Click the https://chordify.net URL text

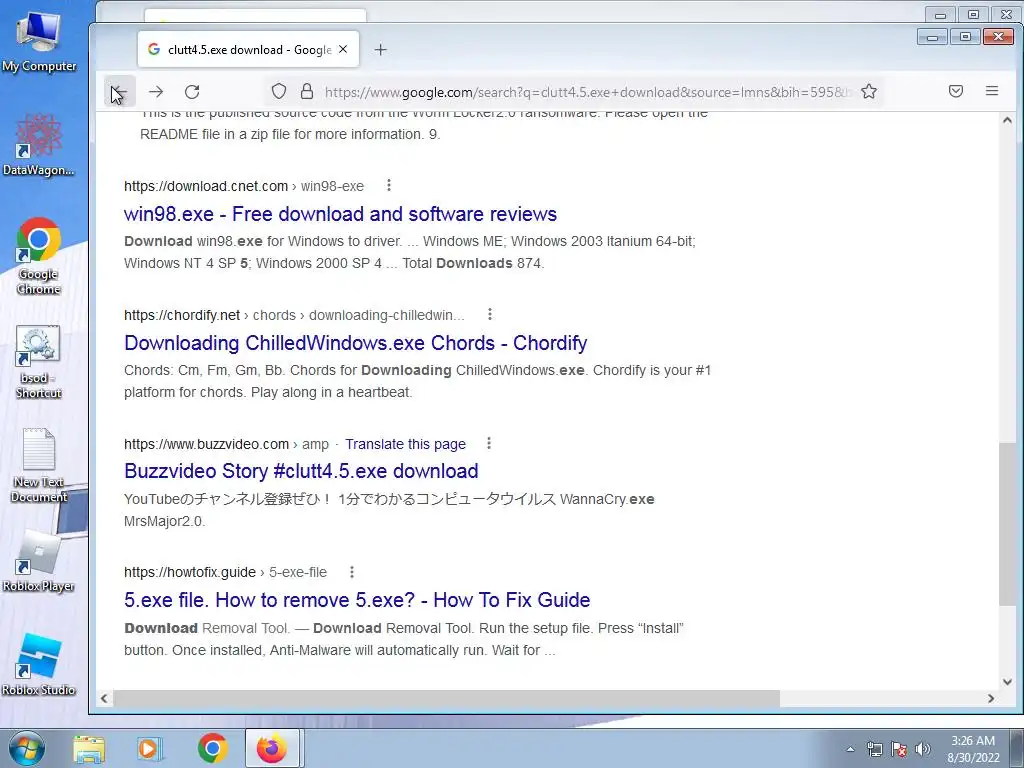[x=182, y=315]
